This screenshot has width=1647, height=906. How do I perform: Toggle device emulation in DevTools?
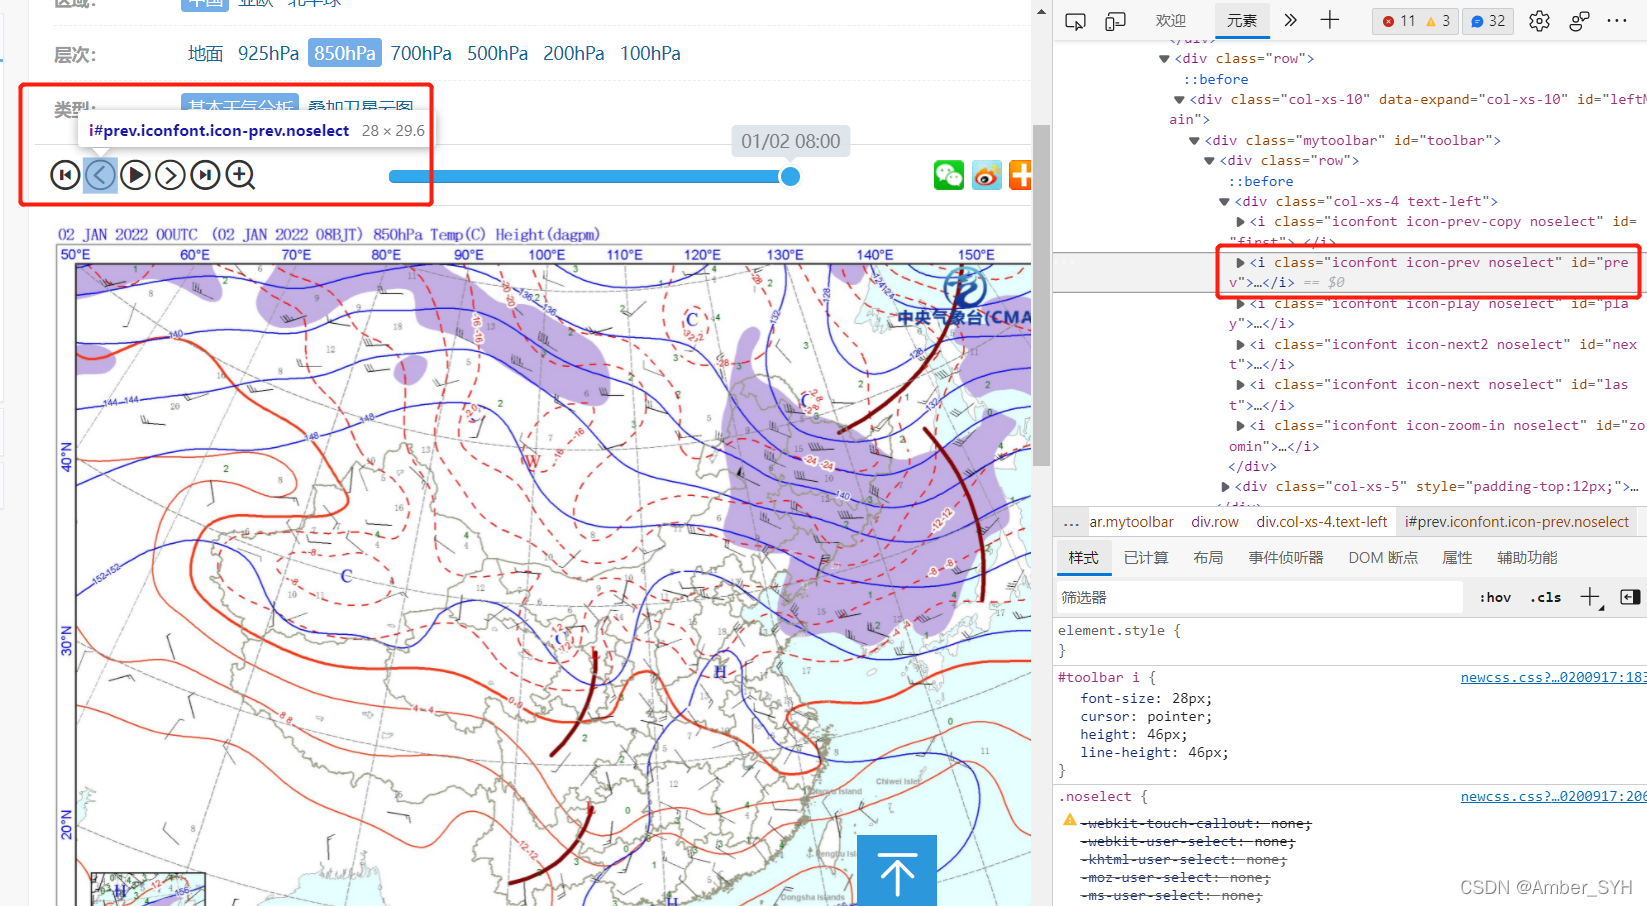coord(1115,21)
